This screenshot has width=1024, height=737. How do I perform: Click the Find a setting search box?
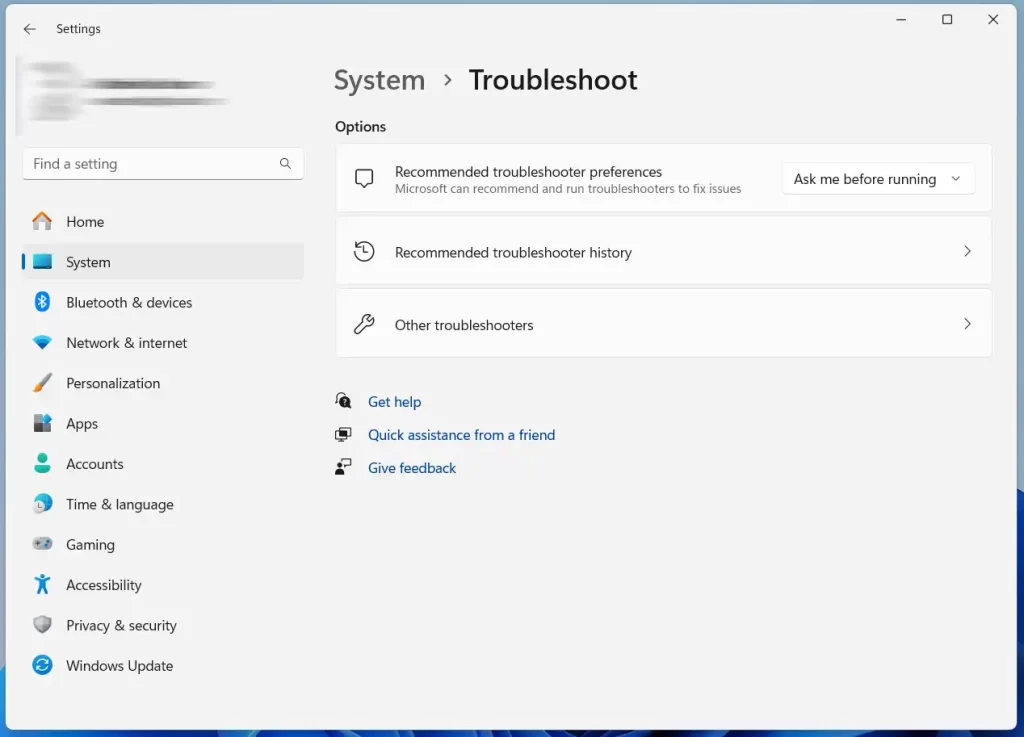(163, 164)
